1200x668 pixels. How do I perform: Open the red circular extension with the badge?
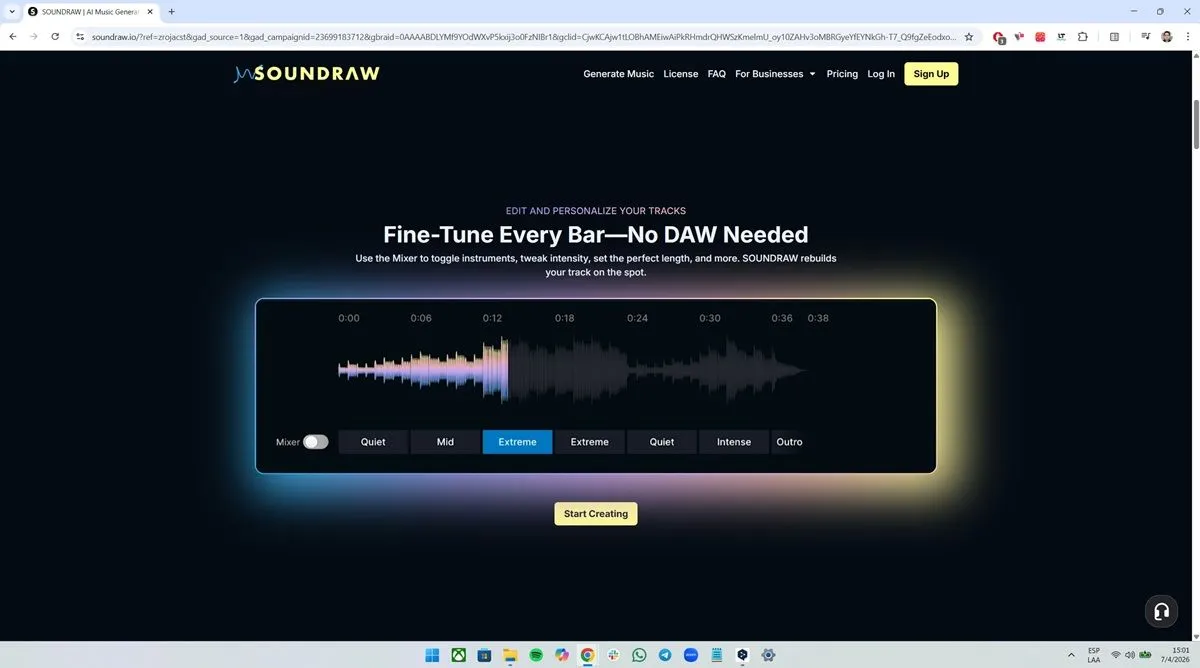999,37
